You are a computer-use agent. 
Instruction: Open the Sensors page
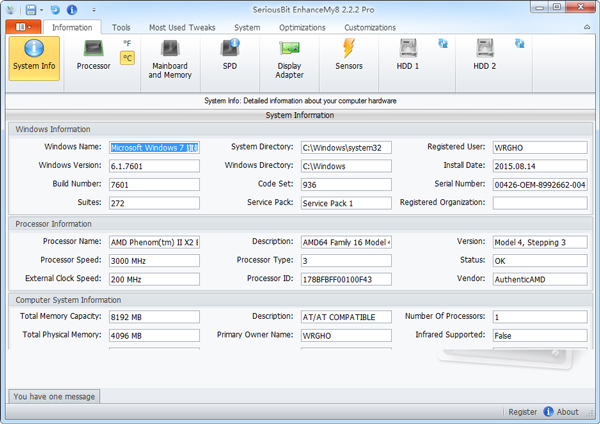click(x=349, y=55)
